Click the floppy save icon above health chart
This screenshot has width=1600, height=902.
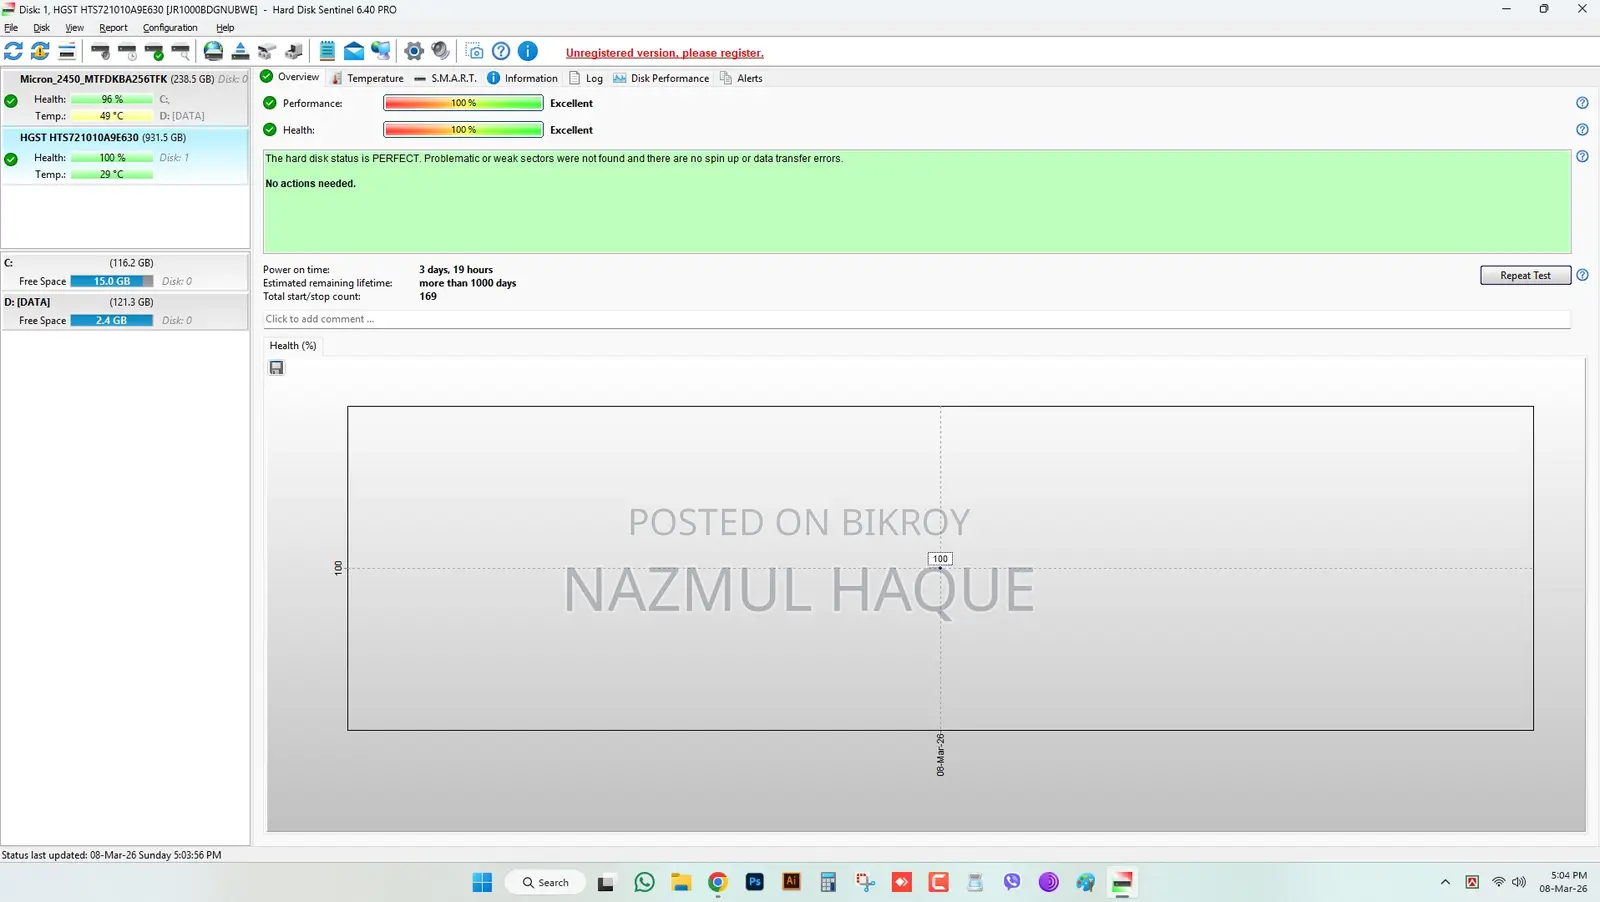pyautogui.click(x=277, y=368)
